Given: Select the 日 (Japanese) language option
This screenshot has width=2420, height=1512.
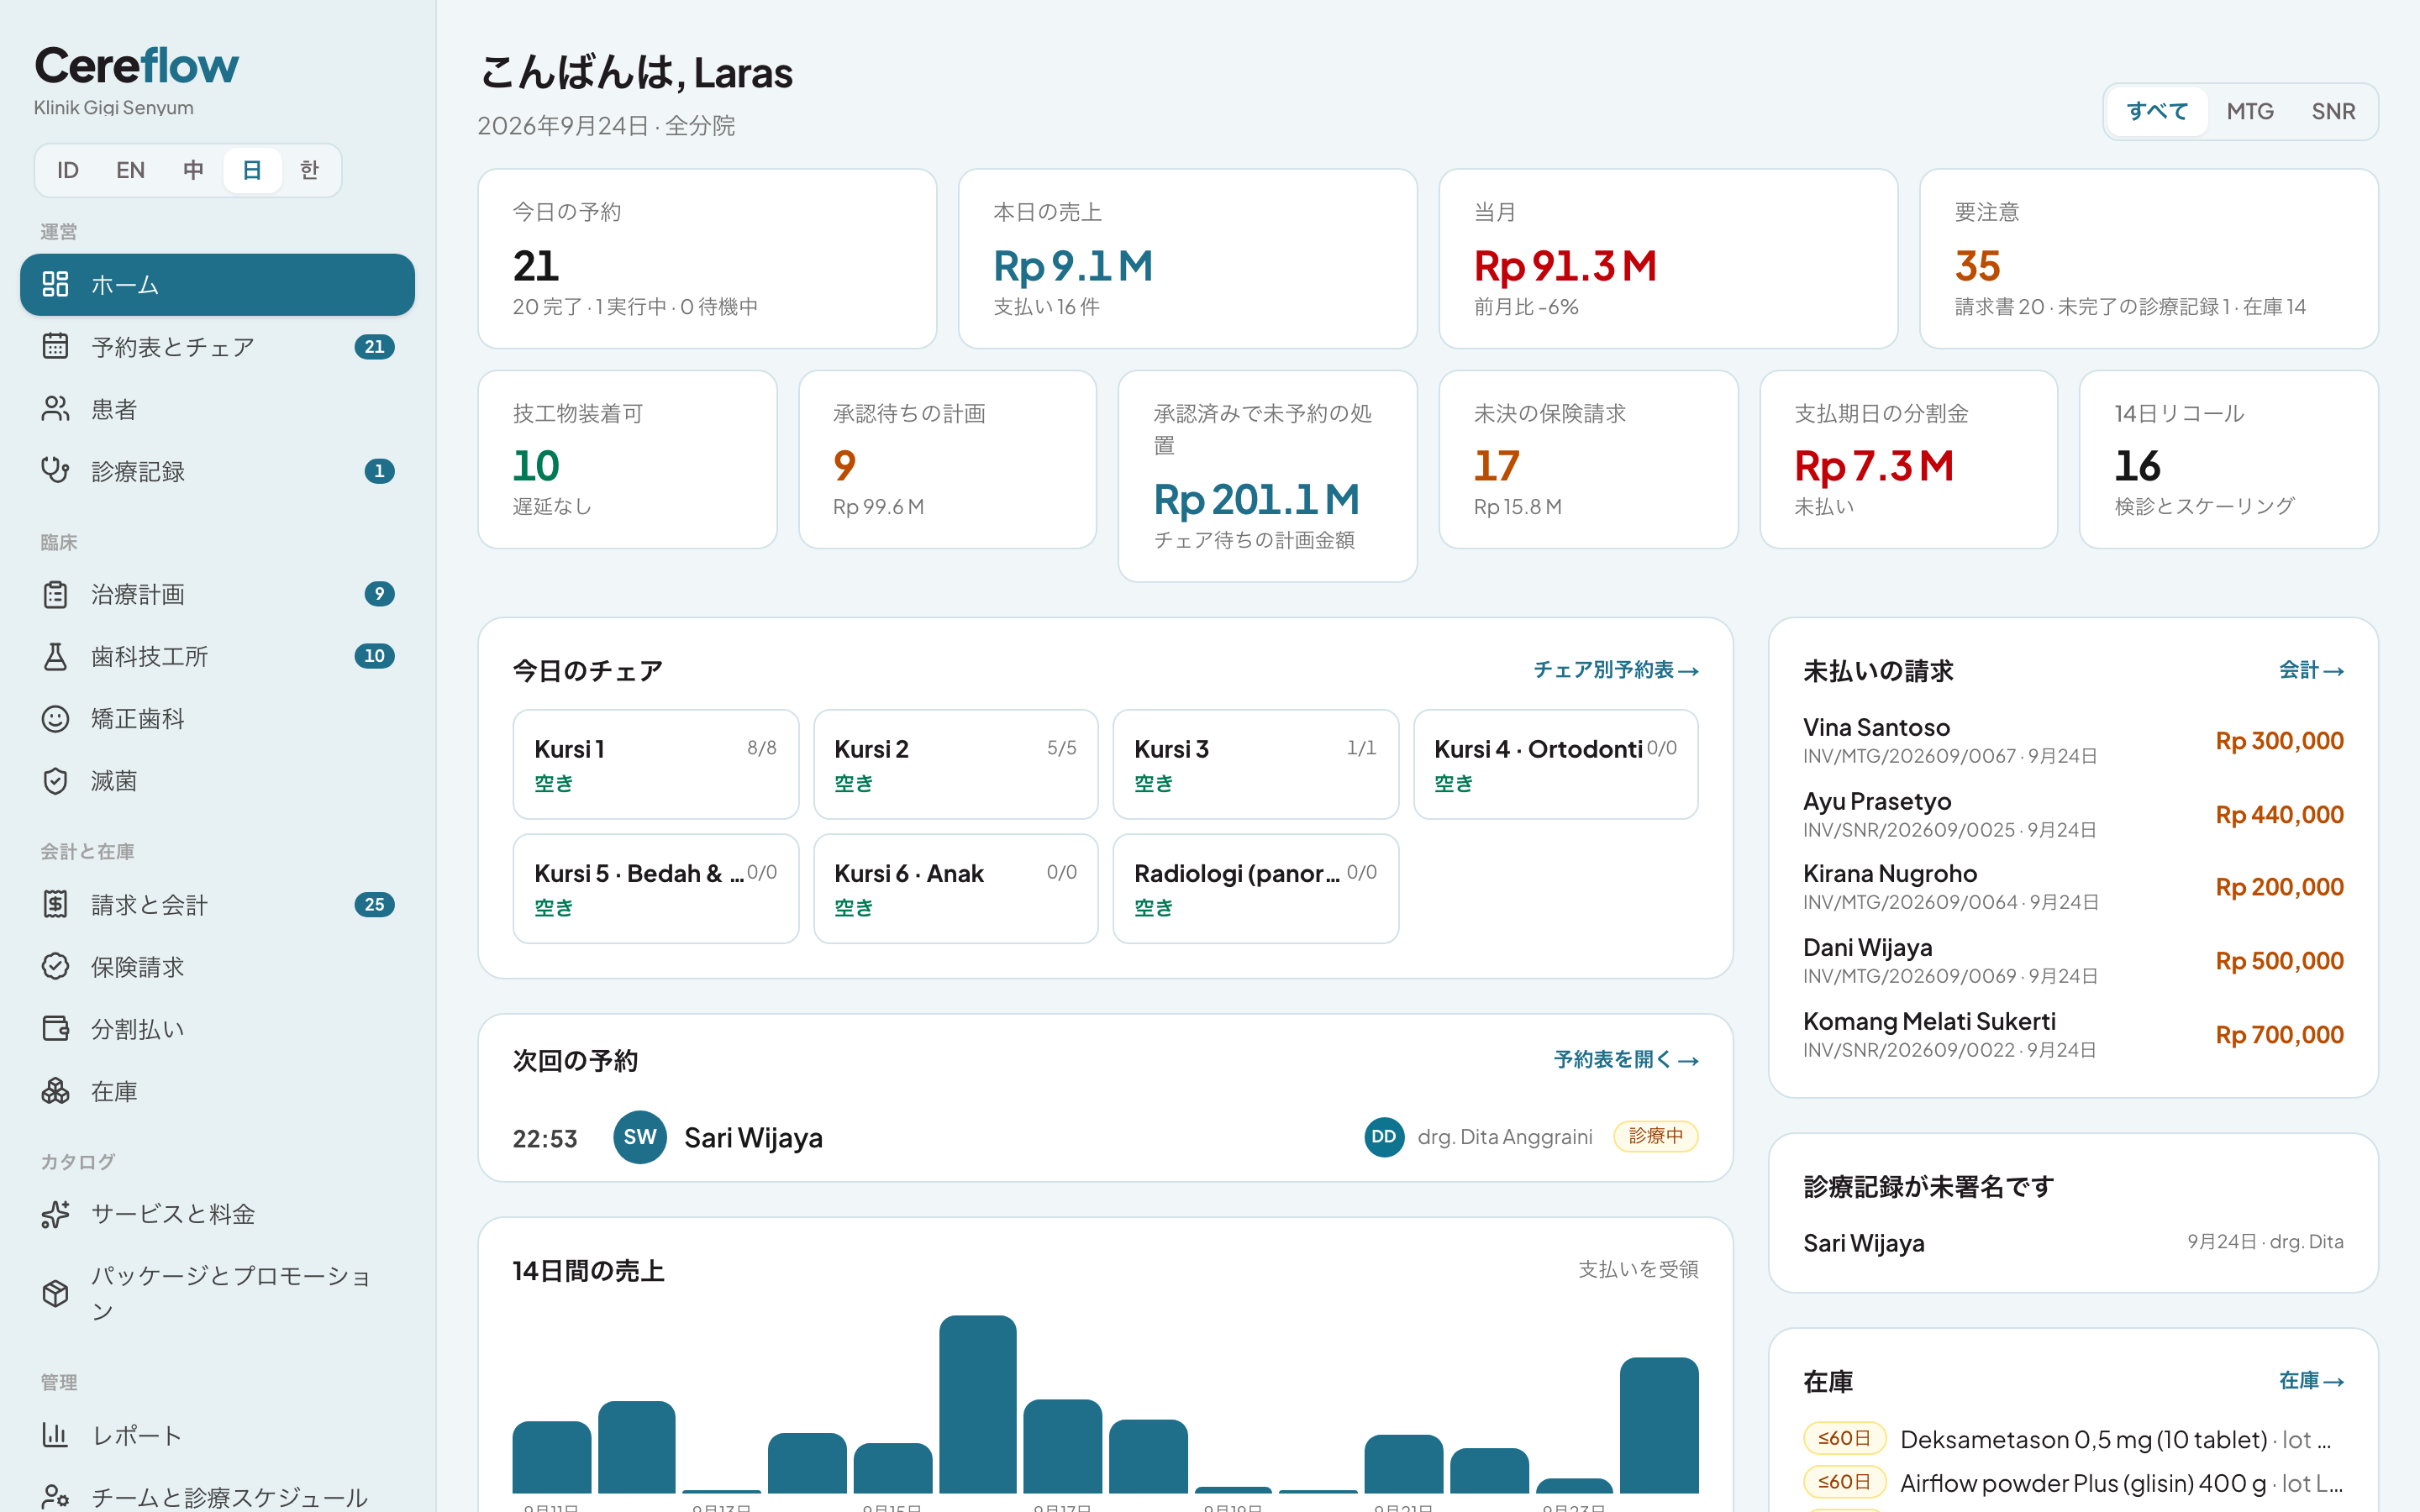Looking at the screenshot, I should coord(252,170).
